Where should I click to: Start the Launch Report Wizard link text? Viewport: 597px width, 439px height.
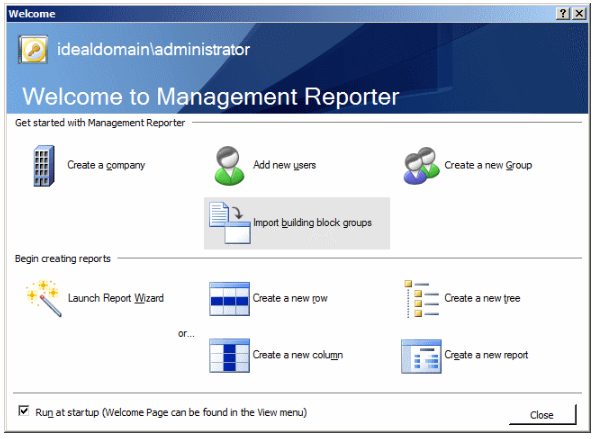coord(116,298)
